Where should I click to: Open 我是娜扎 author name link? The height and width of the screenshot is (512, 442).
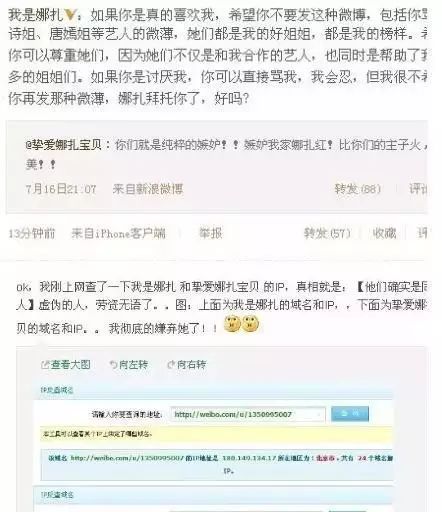[36, 15]
